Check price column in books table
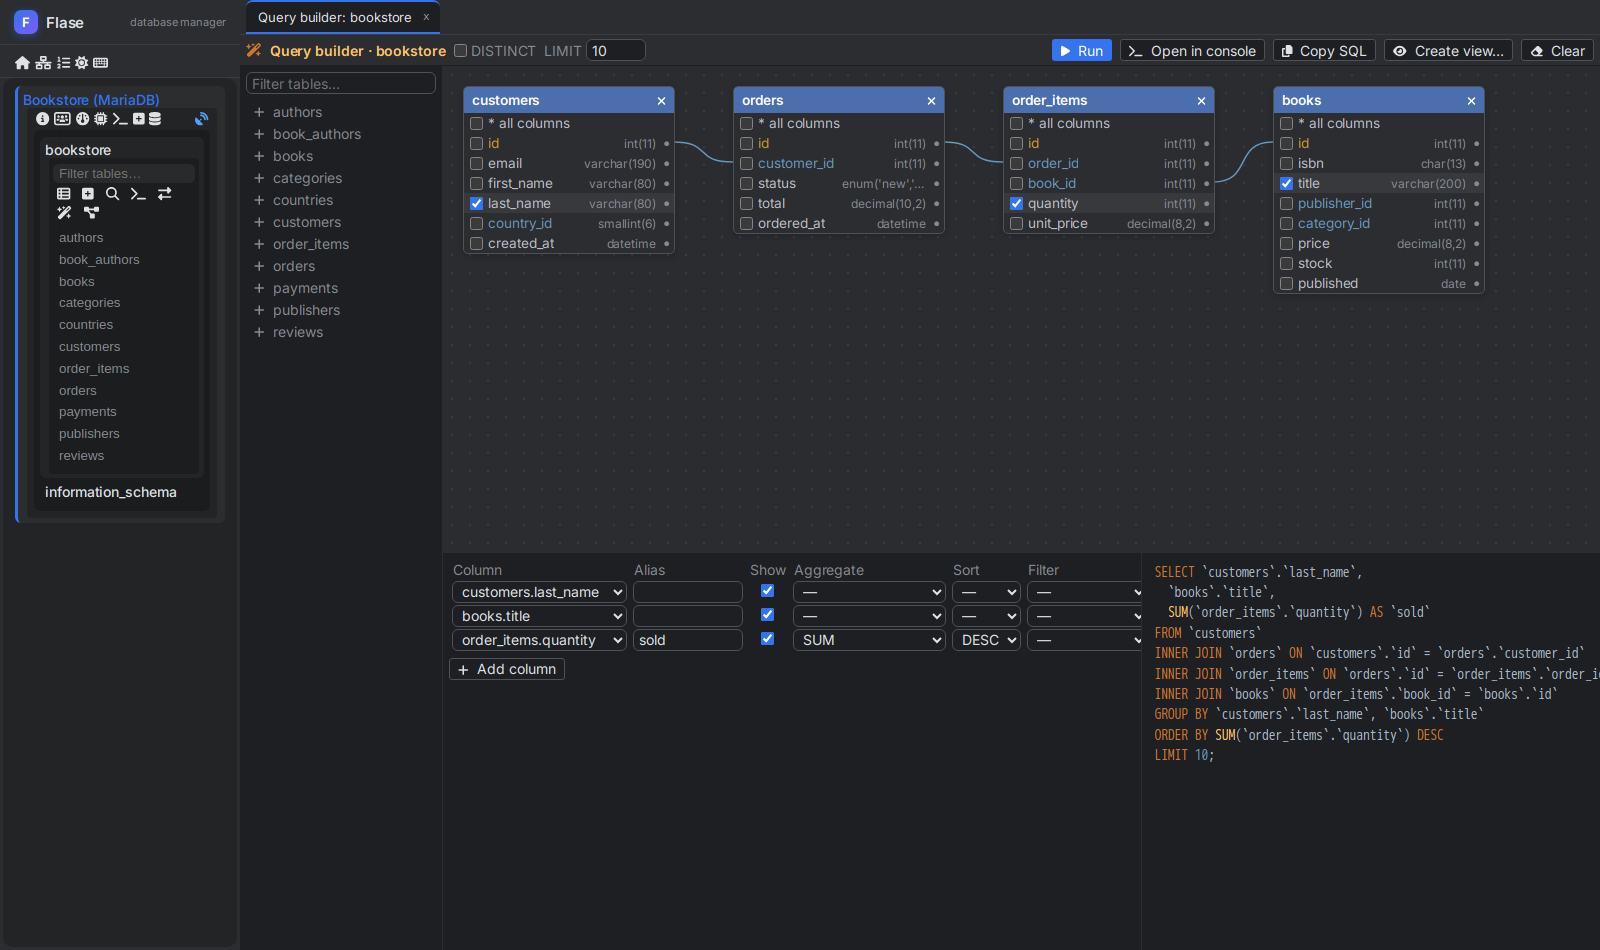The width and height of the screenshot is (1600, 950). (1287, 244)
